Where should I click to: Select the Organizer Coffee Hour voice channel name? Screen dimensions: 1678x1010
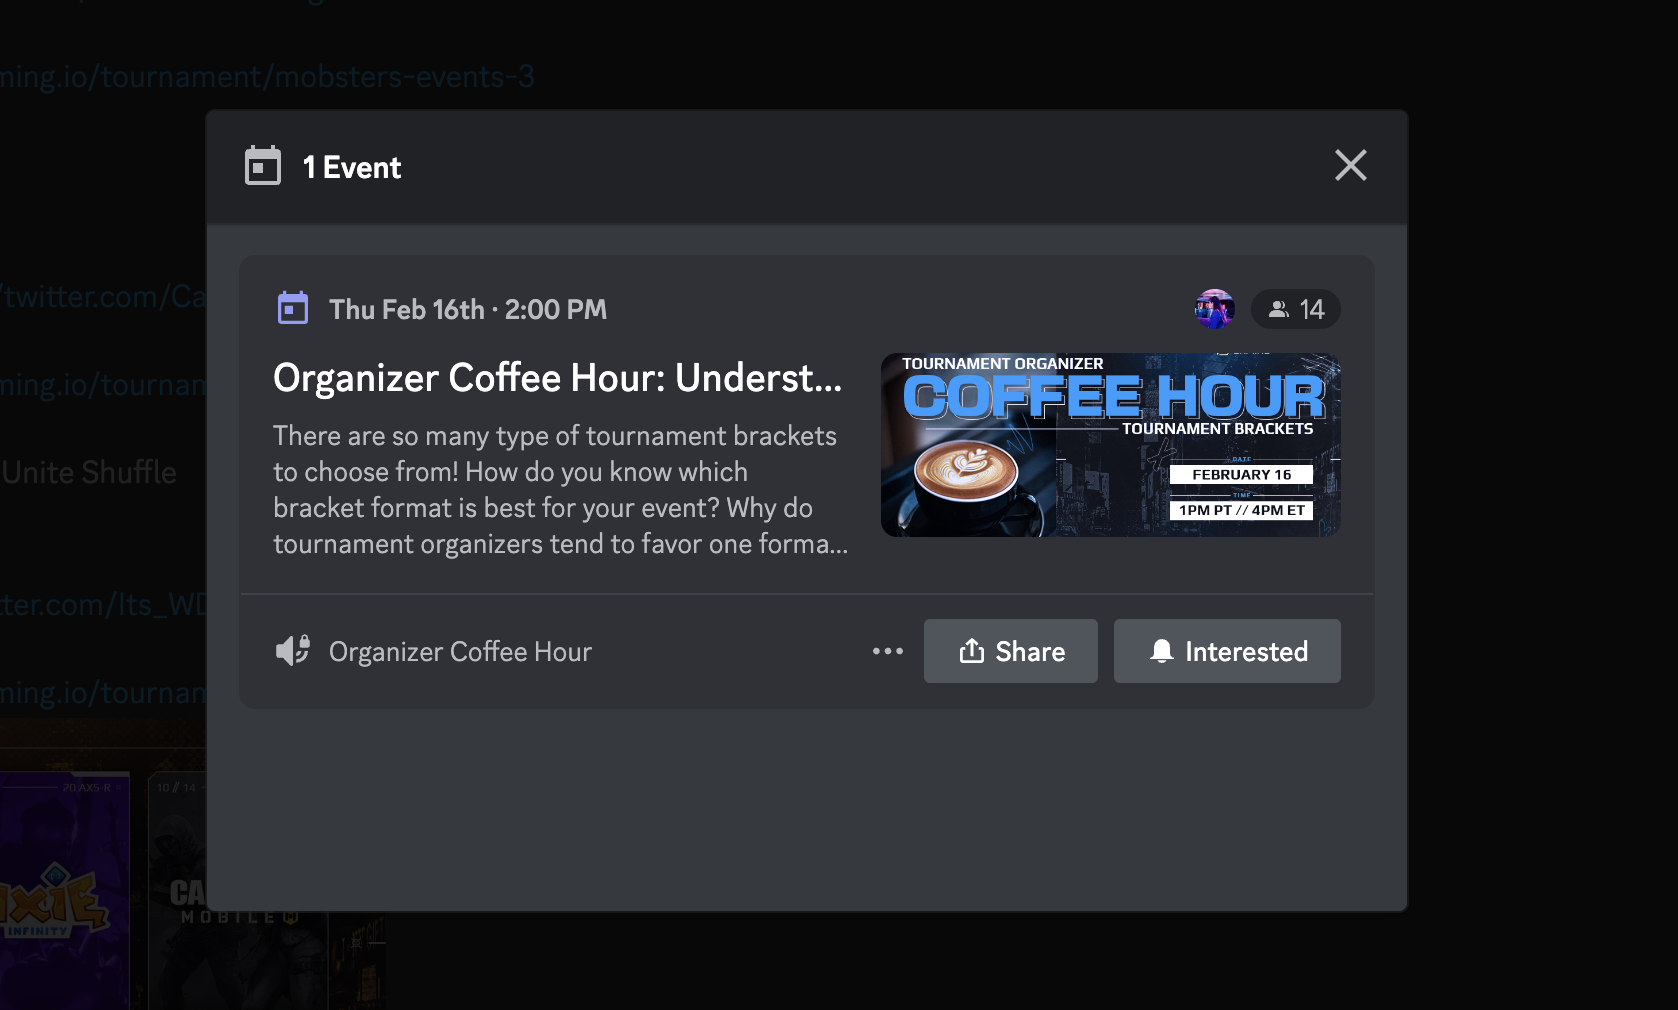coord(460,651)
